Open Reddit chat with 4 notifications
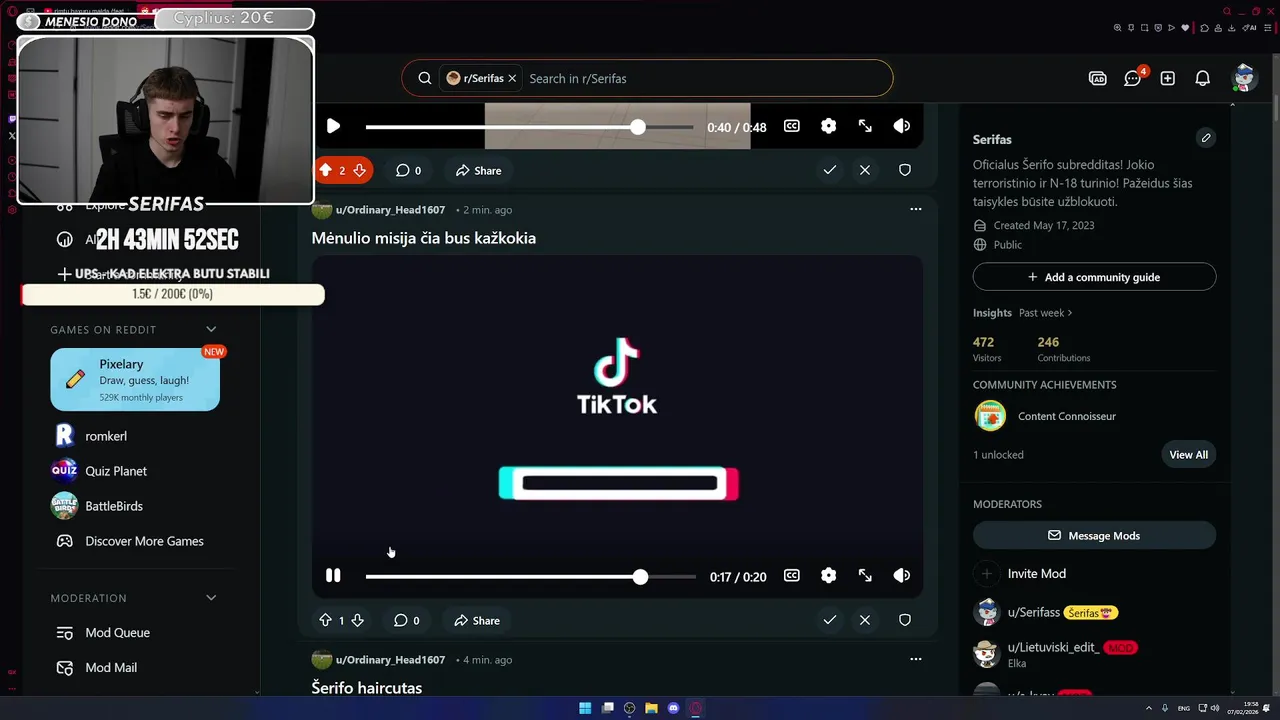 coord(1133,78)
